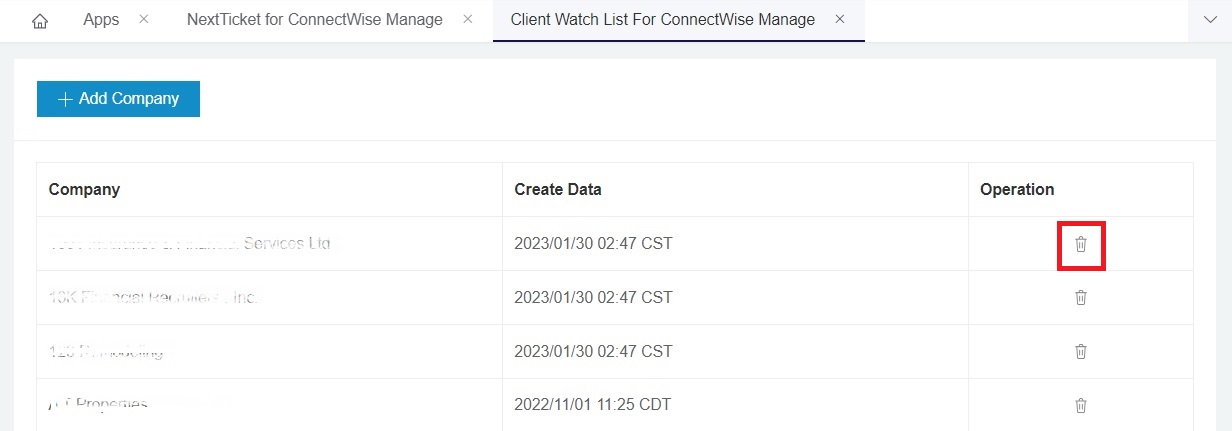The height and width of the screenshot is (431, 1232).
Task: Close the Client Watch List tab
Action: coord(840,20)
